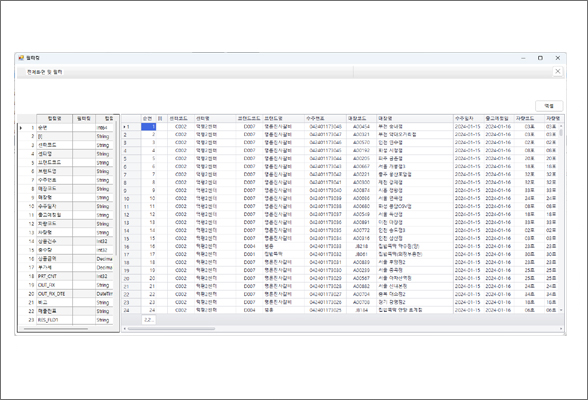Viewport: 588px width, 400px height.
Task: Select store code J8218 in row 16
Action: 361,246
